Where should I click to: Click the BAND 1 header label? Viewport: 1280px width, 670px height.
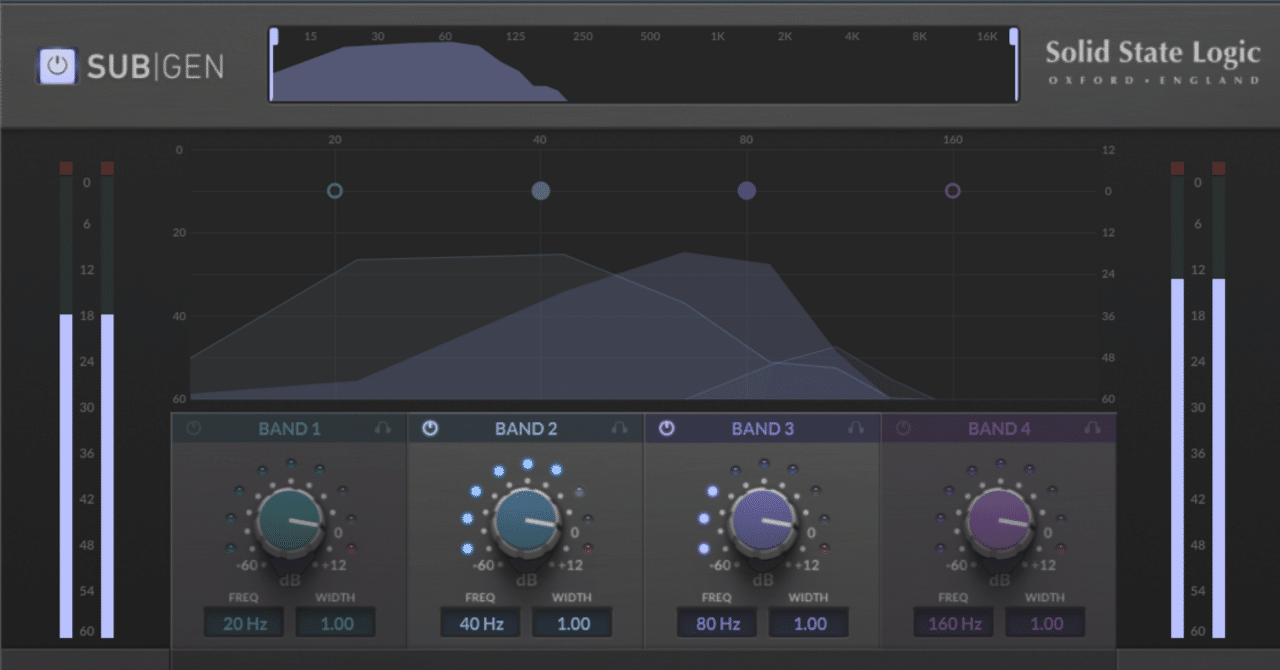pyautogui.click(x=289, y=429)
